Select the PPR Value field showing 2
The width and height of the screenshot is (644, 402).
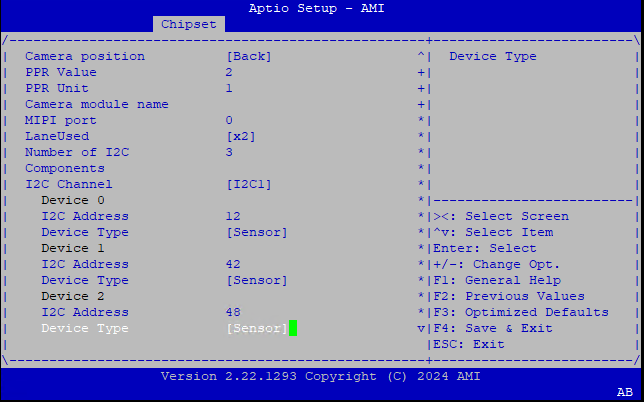229,72
